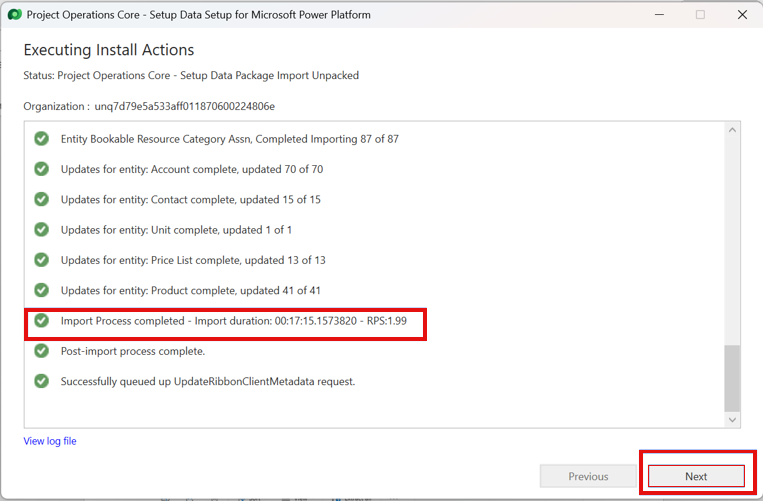This screenshot has height=501, width=763.
Task: Select 'Contact complete, updated 15 of 15' line
Action: pos(191,199)
